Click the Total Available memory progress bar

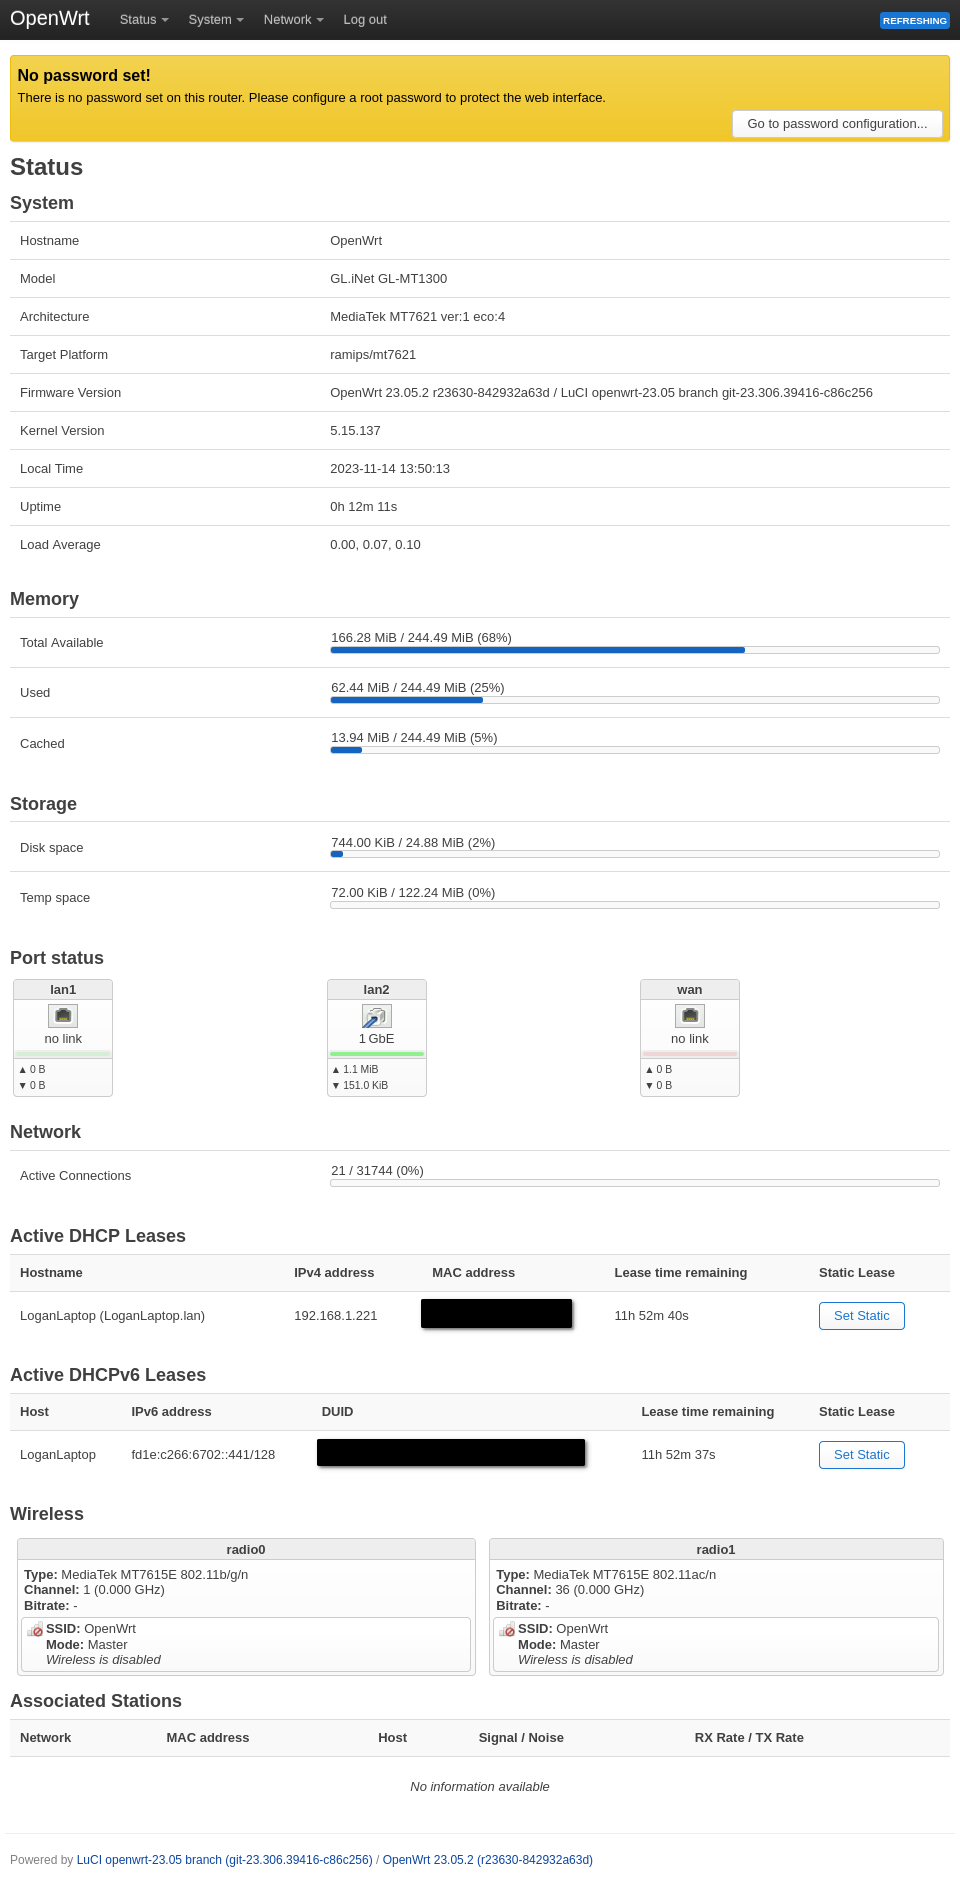point(635,650)
